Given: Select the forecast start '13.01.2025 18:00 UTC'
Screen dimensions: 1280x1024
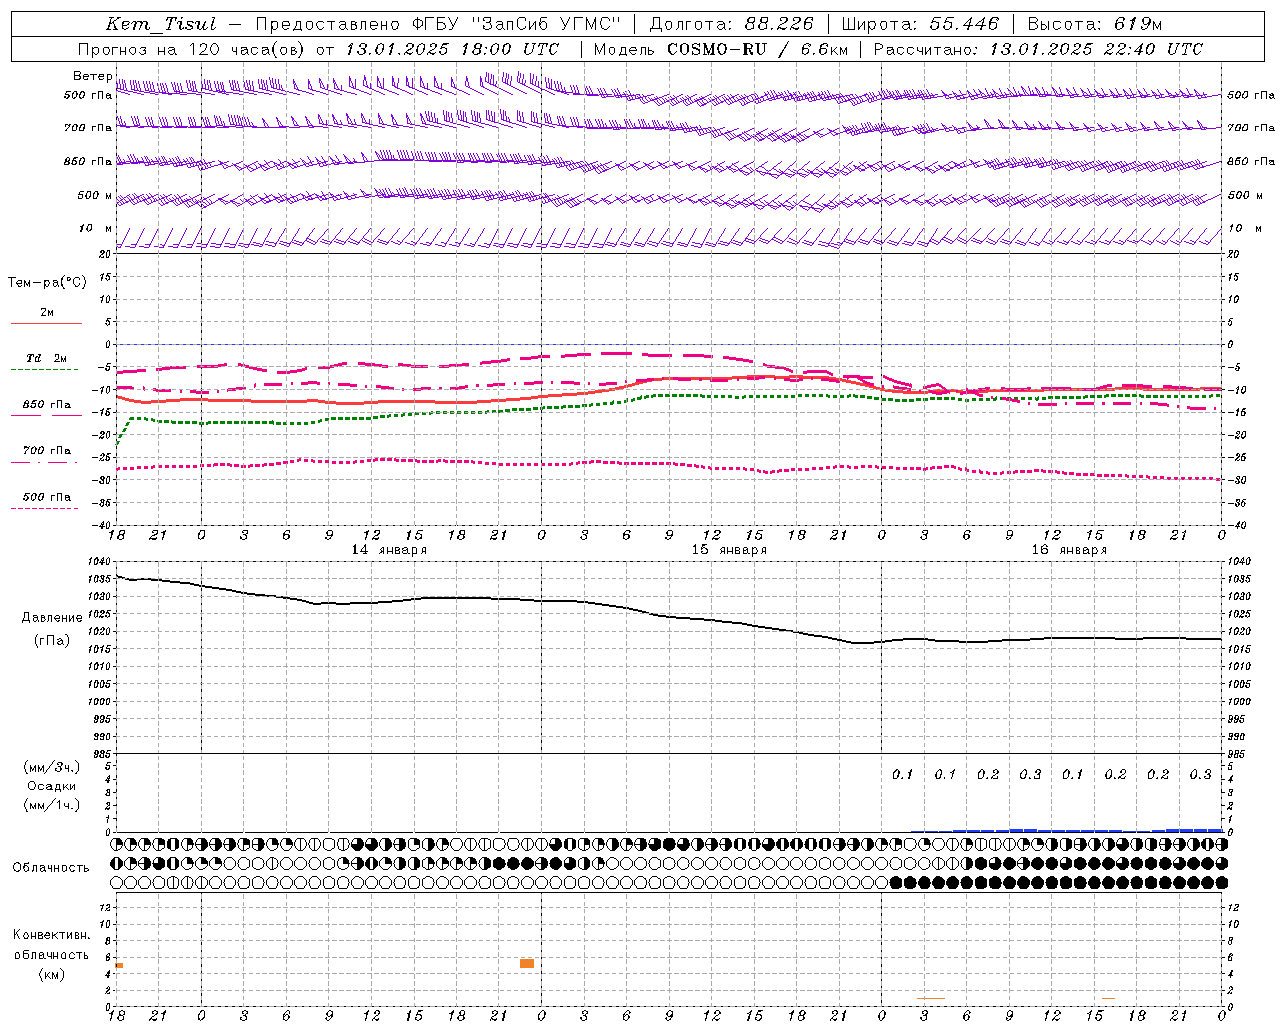Looking at the screenshot, I should [x=452, y=49].
